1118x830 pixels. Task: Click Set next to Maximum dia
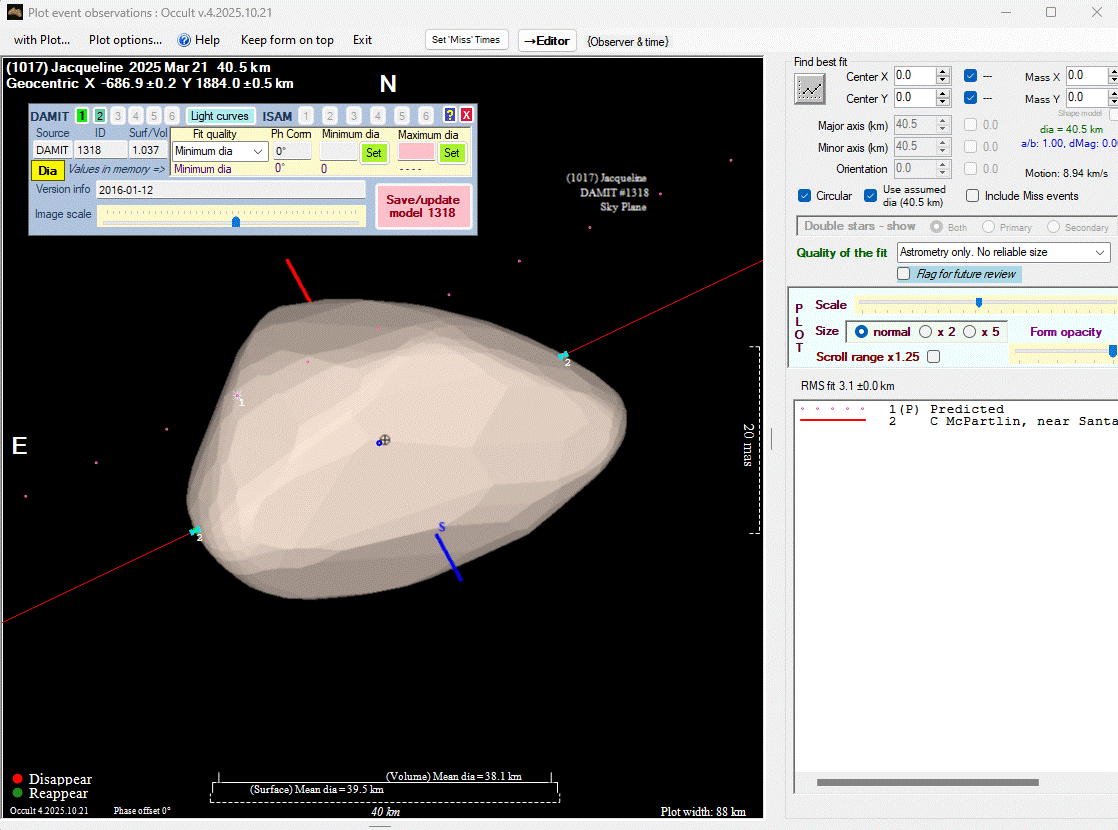[x=452, y=153]
